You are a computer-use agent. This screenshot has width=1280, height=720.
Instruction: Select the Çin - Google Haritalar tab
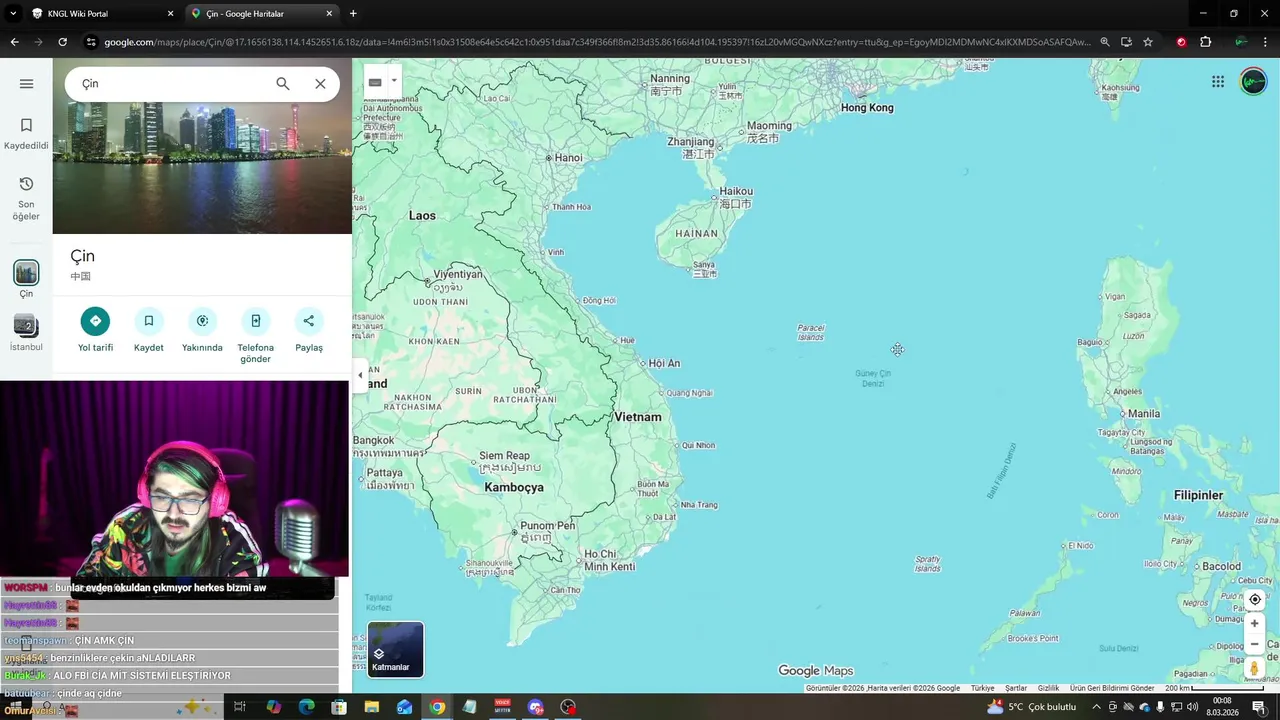(260, 14)
